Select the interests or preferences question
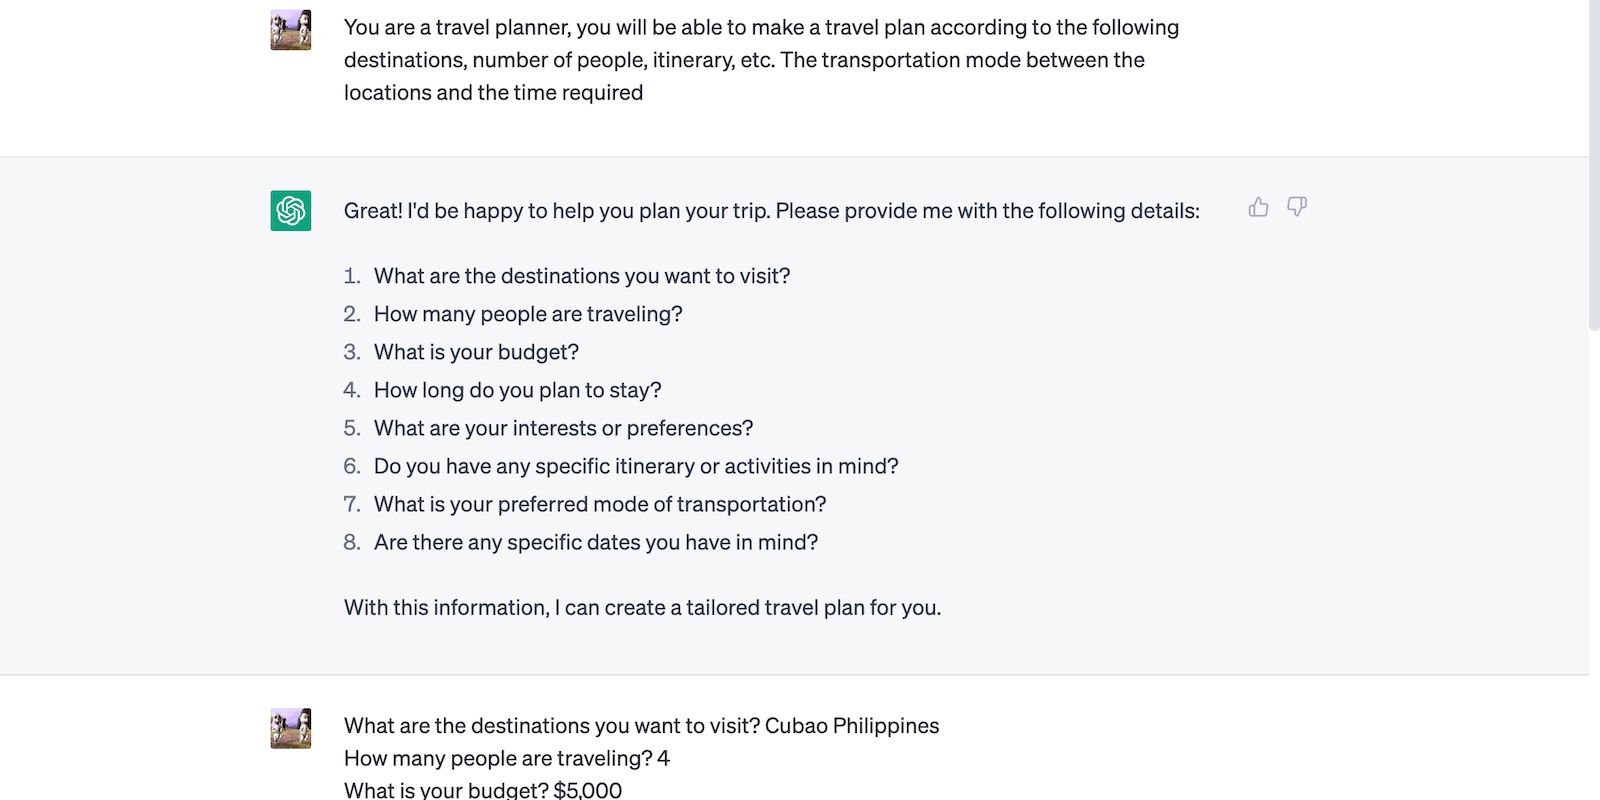Viewport: 1600px width, 800px height. click(563, 428)
